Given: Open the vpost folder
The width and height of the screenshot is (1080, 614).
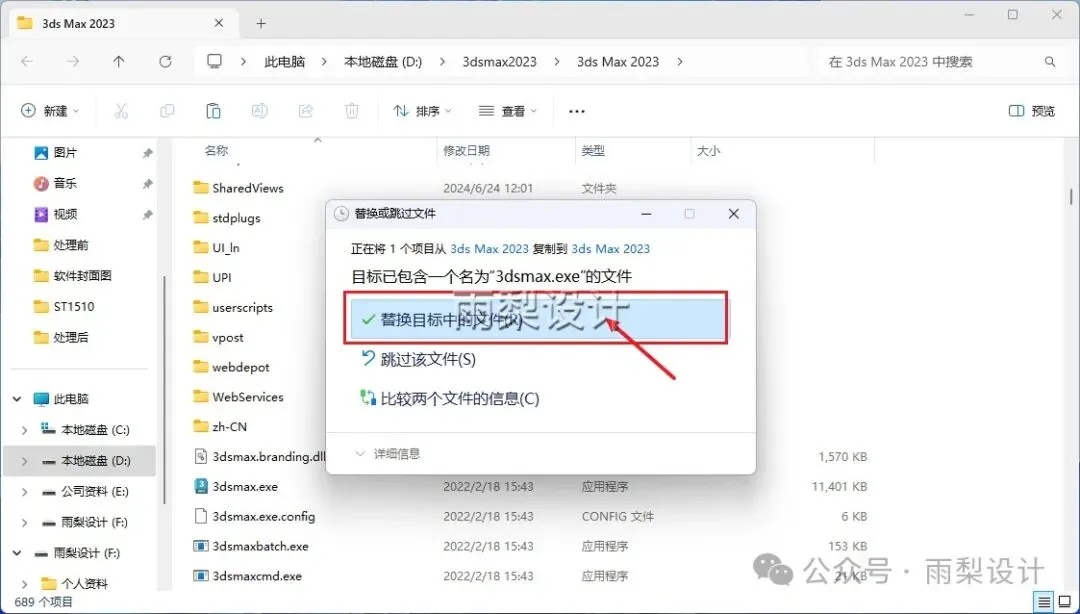Looking at the screenshot, I should [x=228, y=338].
